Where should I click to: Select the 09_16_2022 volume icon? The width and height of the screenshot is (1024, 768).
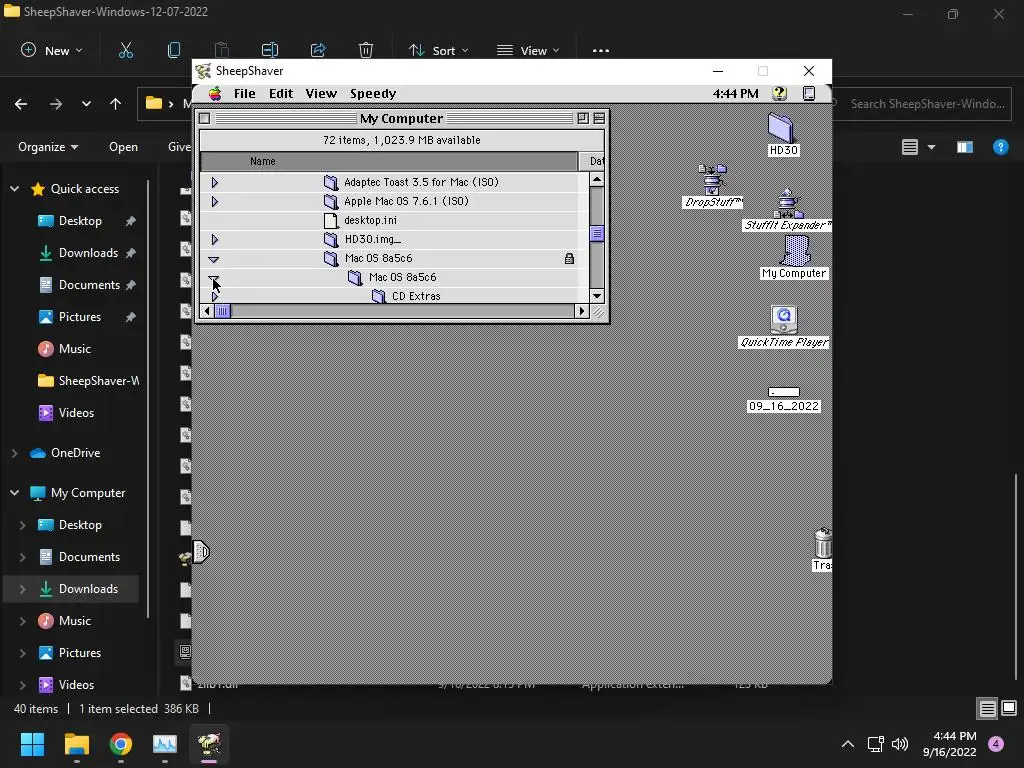(x=784, y=392)
